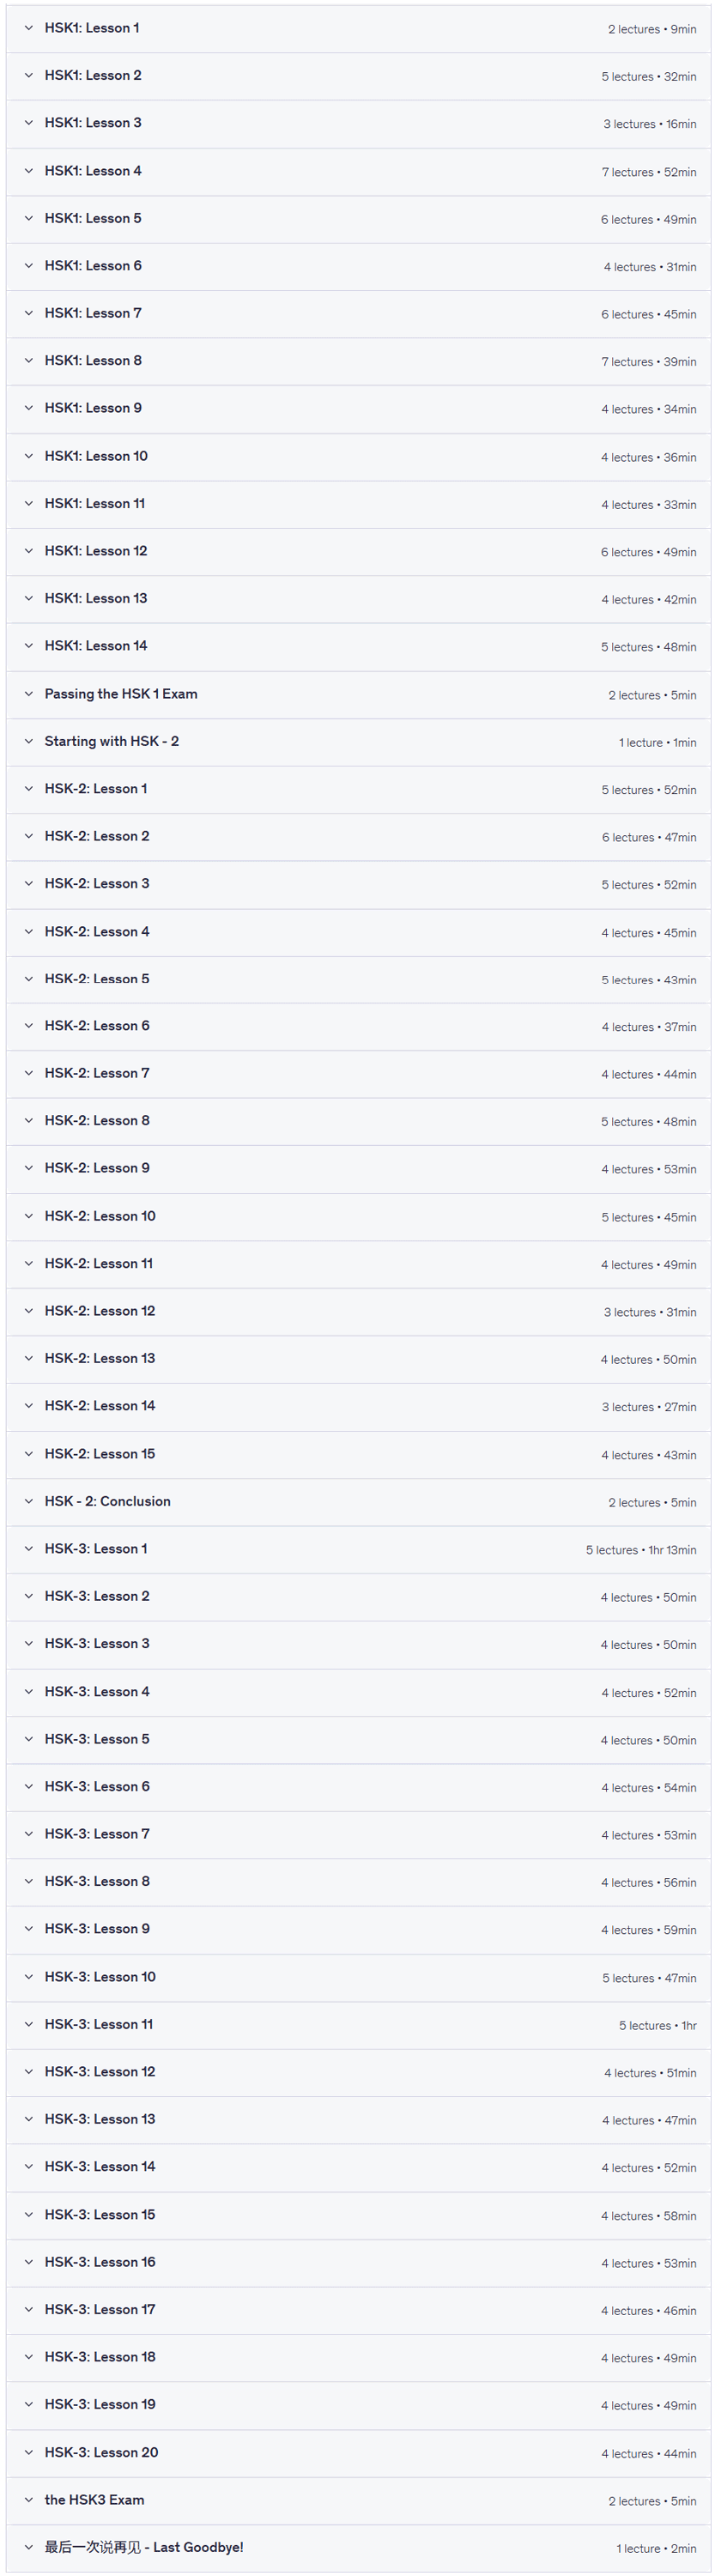Click chevron beside HSK1: Lesson 12

[29, 551]
